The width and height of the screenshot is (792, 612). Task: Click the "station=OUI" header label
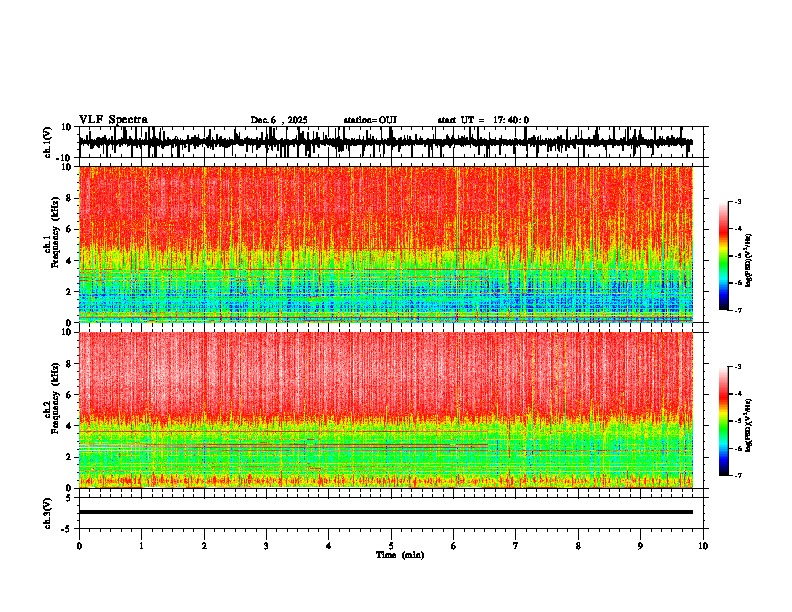370,120
